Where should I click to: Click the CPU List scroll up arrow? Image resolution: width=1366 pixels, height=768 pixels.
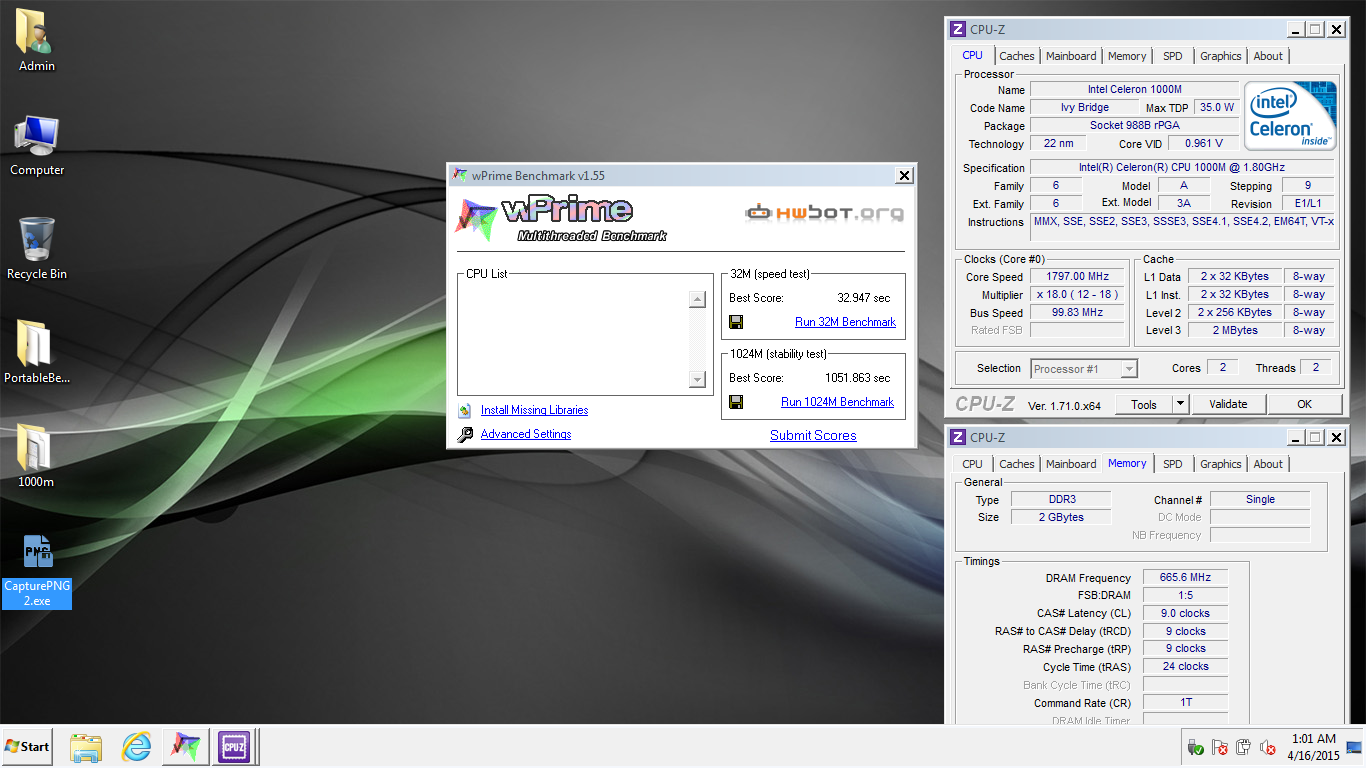coord(697,299)
